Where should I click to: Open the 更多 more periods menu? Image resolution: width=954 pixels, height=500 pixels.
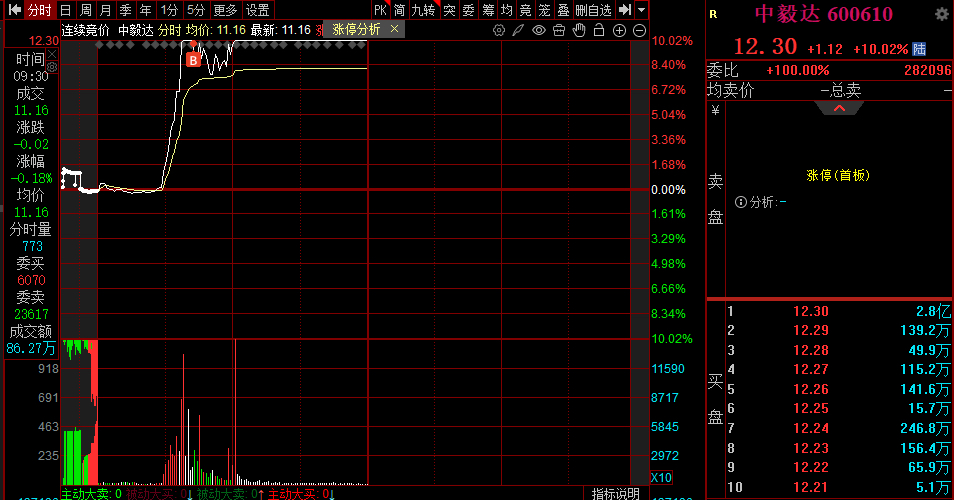pos(225,10)
